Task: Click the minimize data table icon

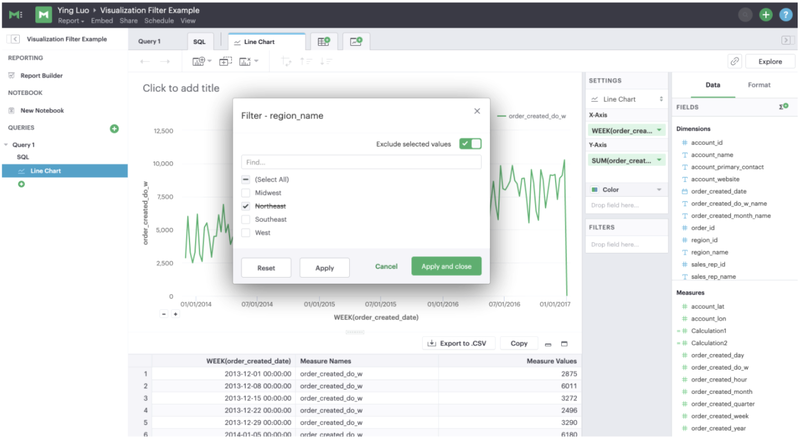Action: 548,344
